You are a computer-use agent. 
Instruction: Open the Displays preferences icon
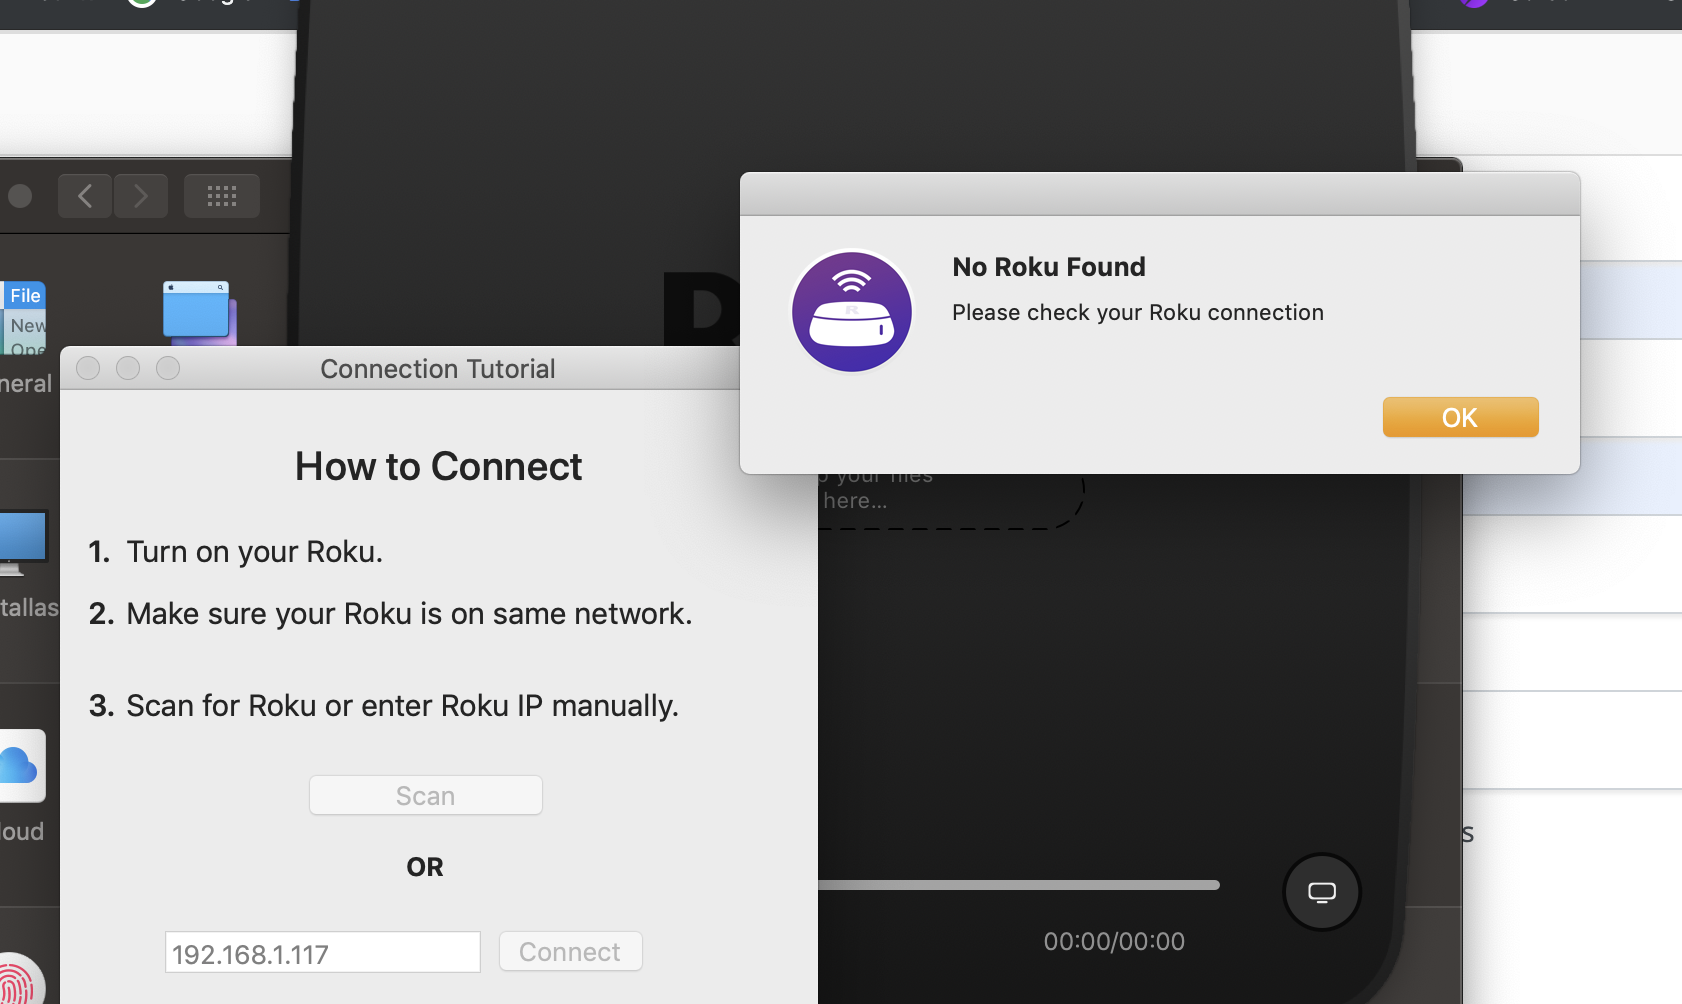[22, 543]
